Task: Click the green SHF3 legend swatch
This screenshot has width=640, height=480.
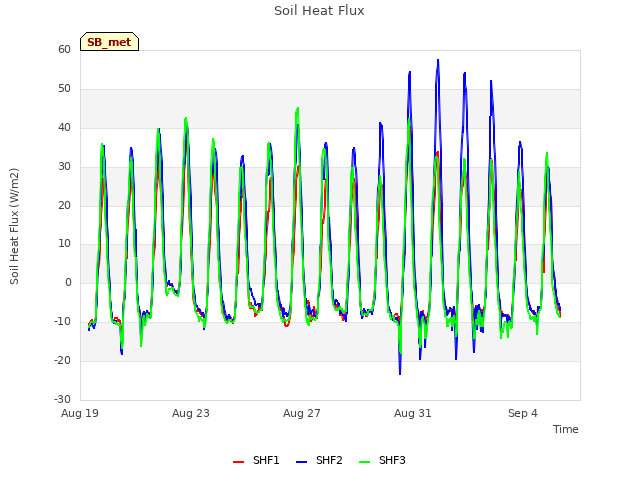Action: coord(364,462)
